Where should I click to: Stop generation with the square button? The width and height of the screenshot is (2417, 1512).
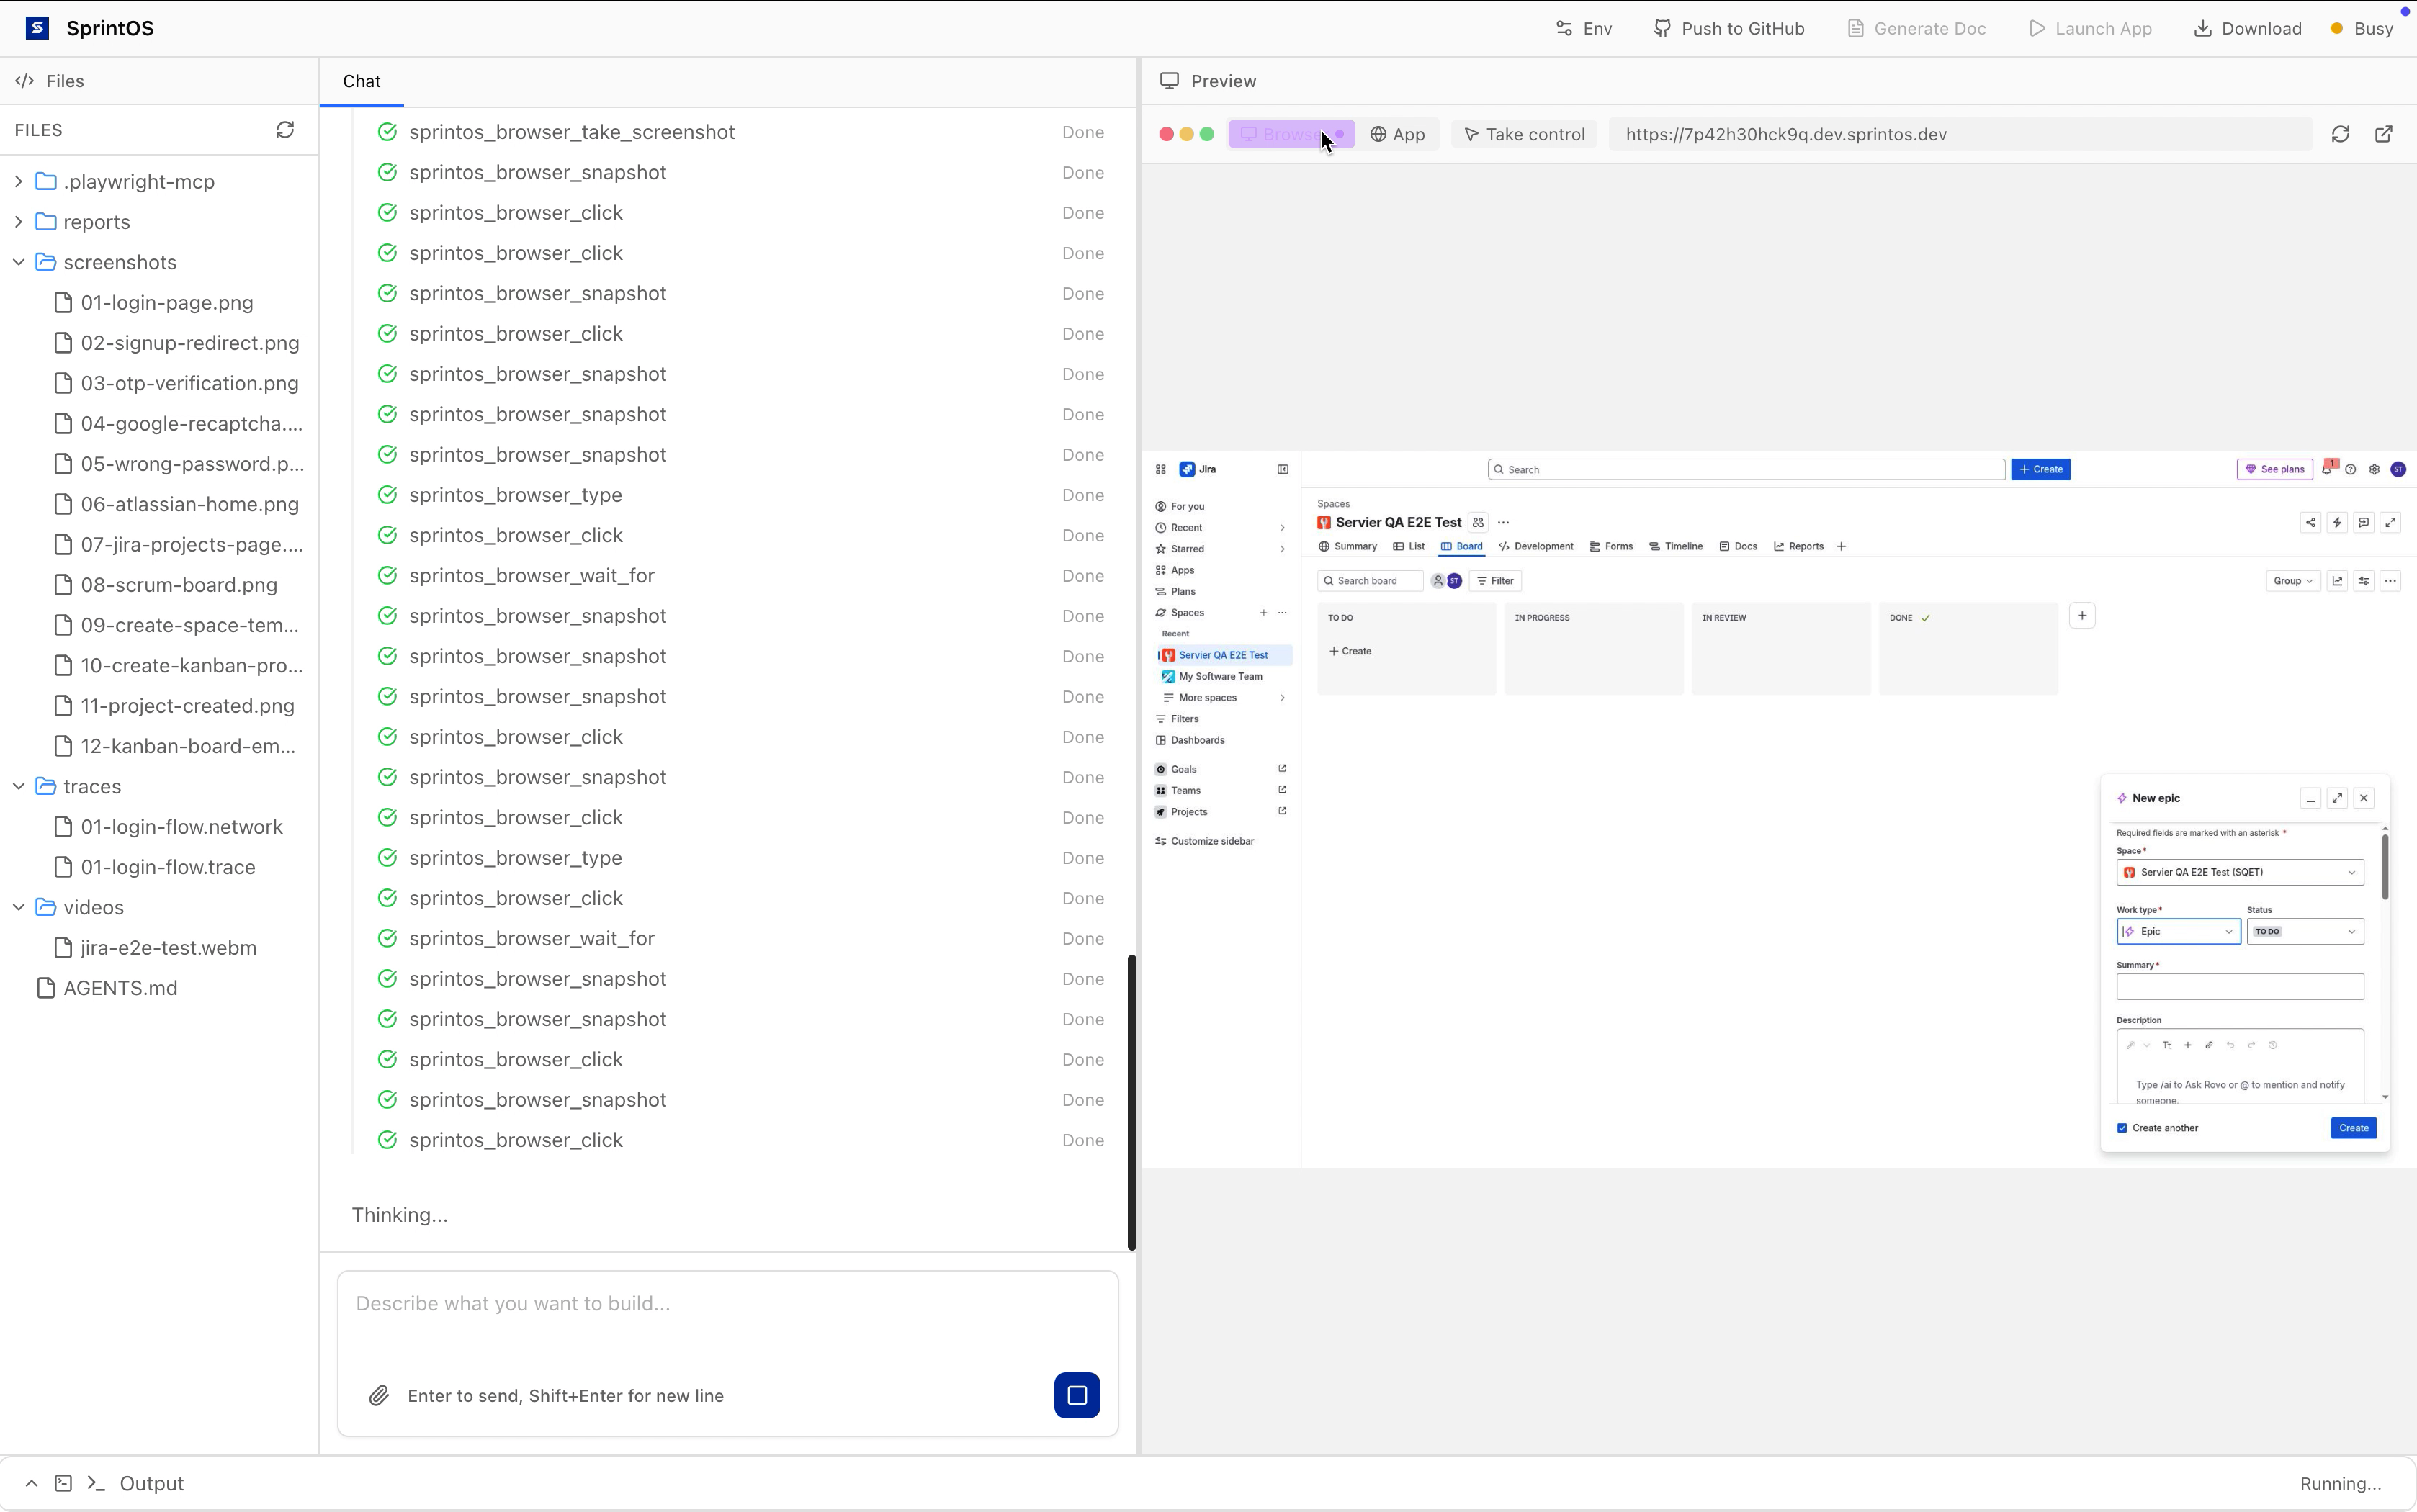(x=1077, y=1395)
